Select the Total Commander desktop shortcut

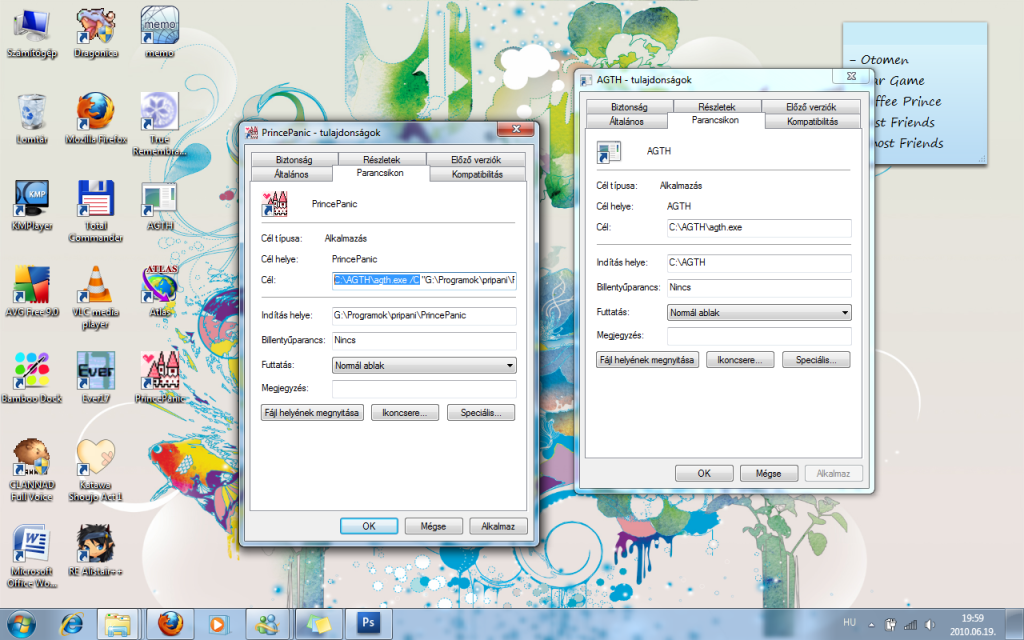[95, 203]
